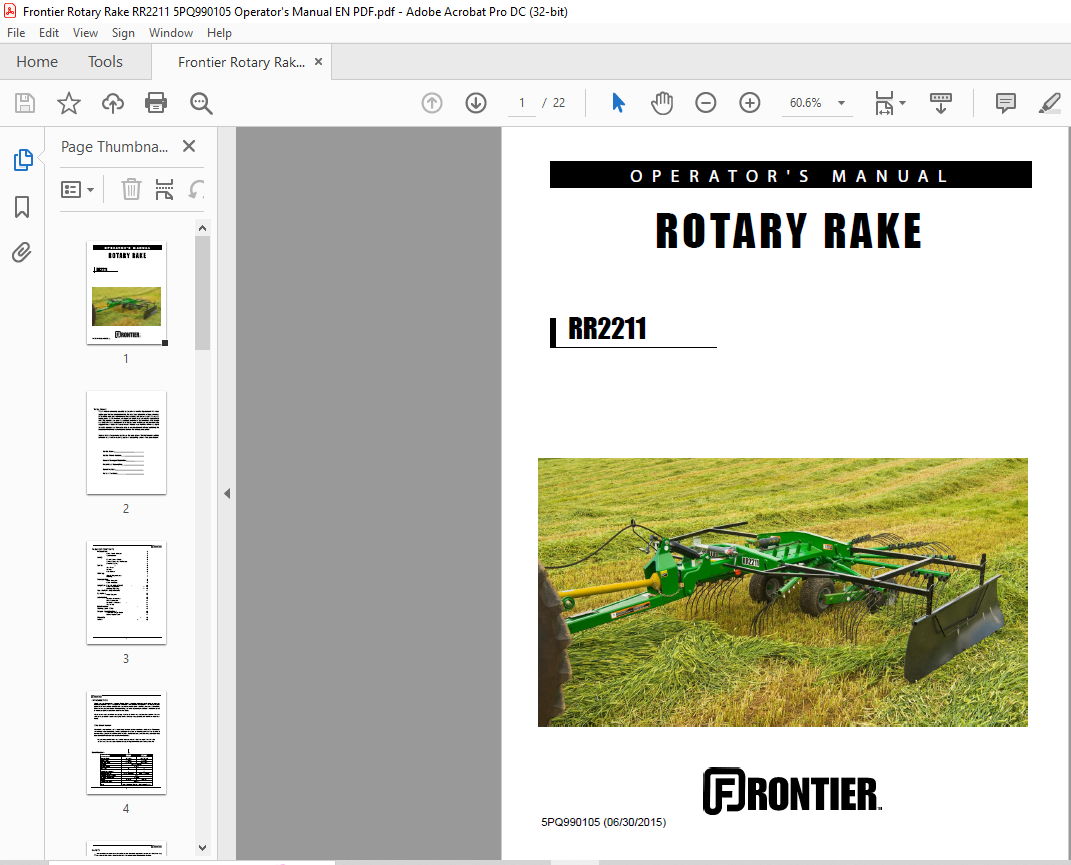
Task: Click the thumbnail panel scrollbar handle
Action: click(202, 293)
